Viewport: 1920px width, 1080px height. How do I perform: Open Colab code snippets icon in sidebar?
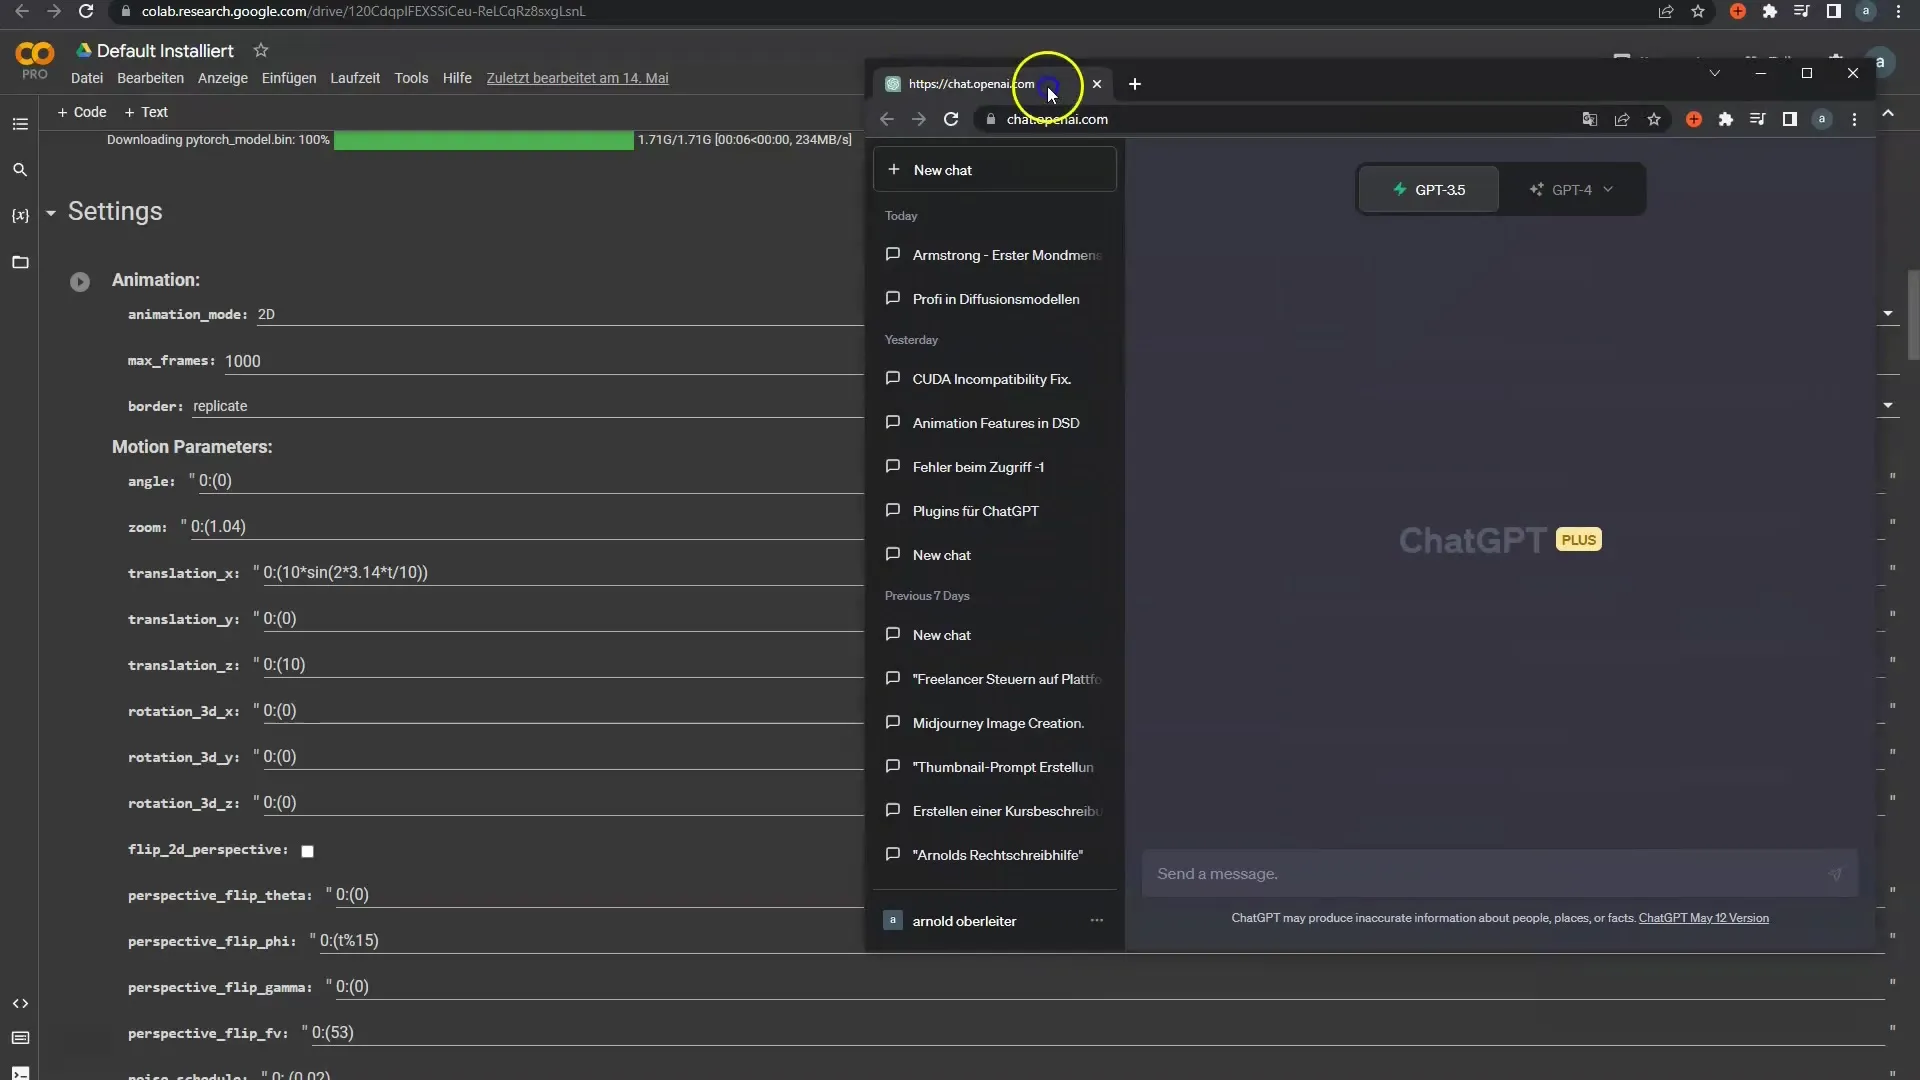coord(20,1003)
